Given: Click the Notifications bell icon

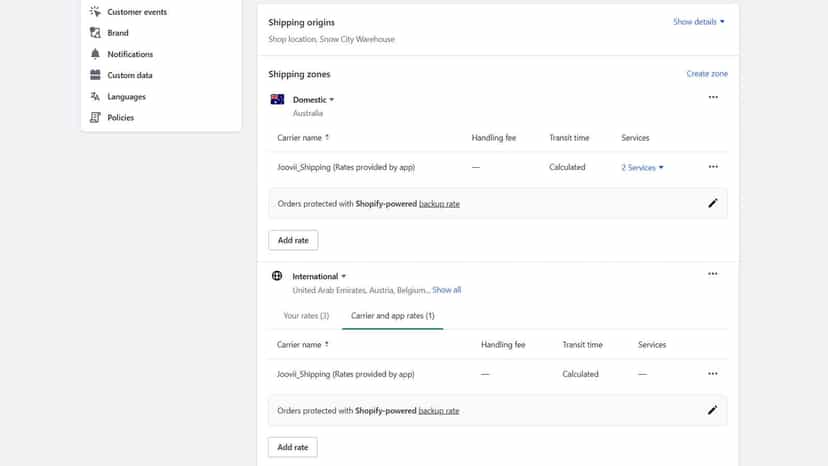Looking at the screenshot, I should pyautogui.click(x=95, y=54).
